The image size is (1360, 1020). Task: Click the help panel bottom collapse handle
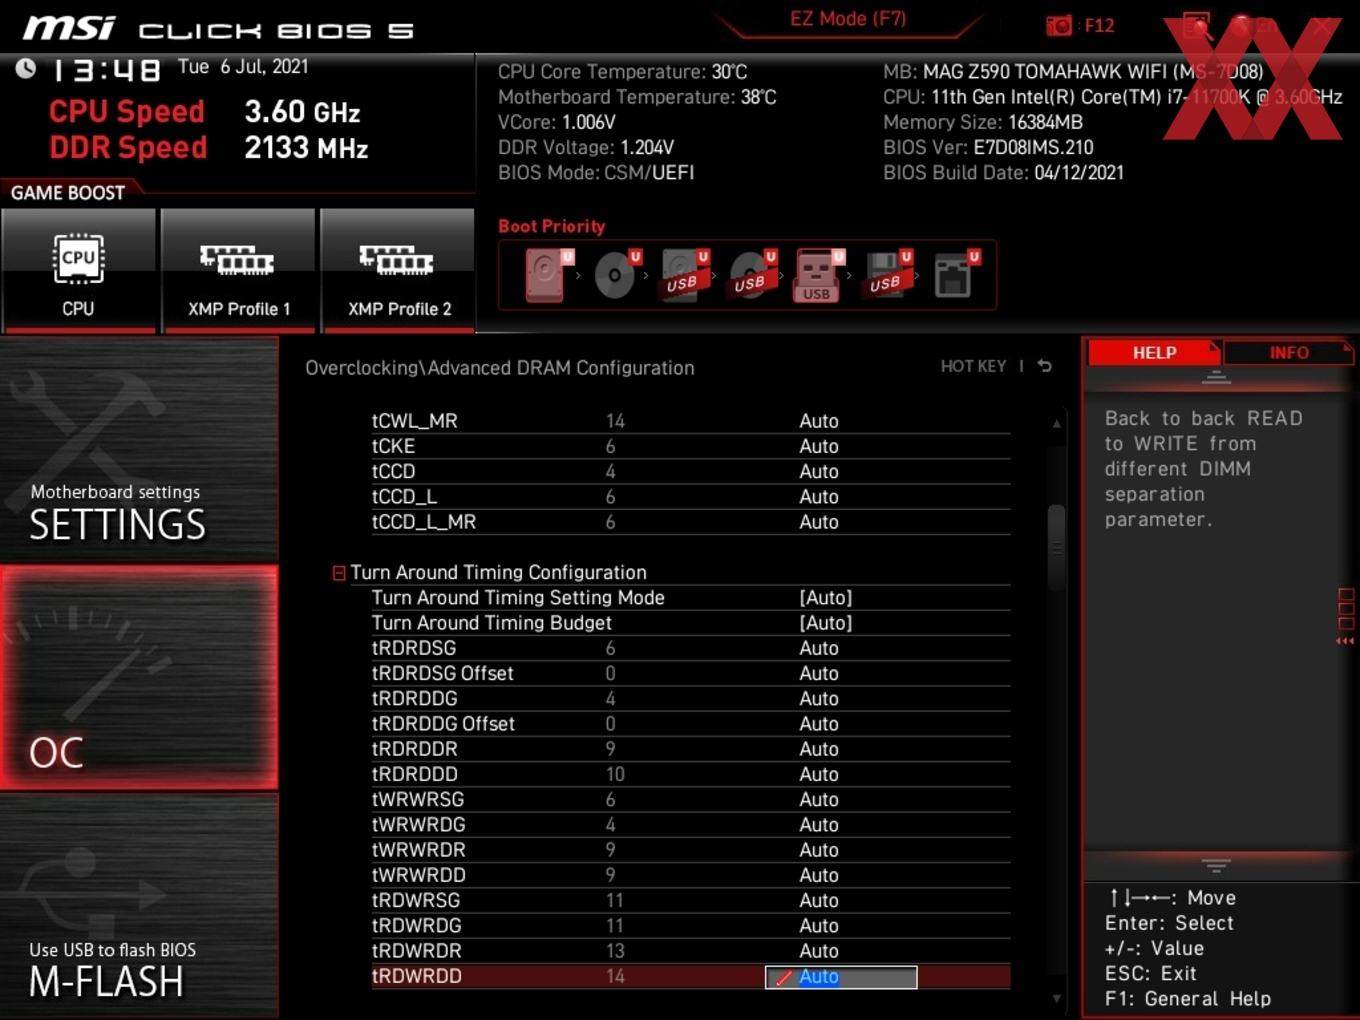[x=1216, y=865]
